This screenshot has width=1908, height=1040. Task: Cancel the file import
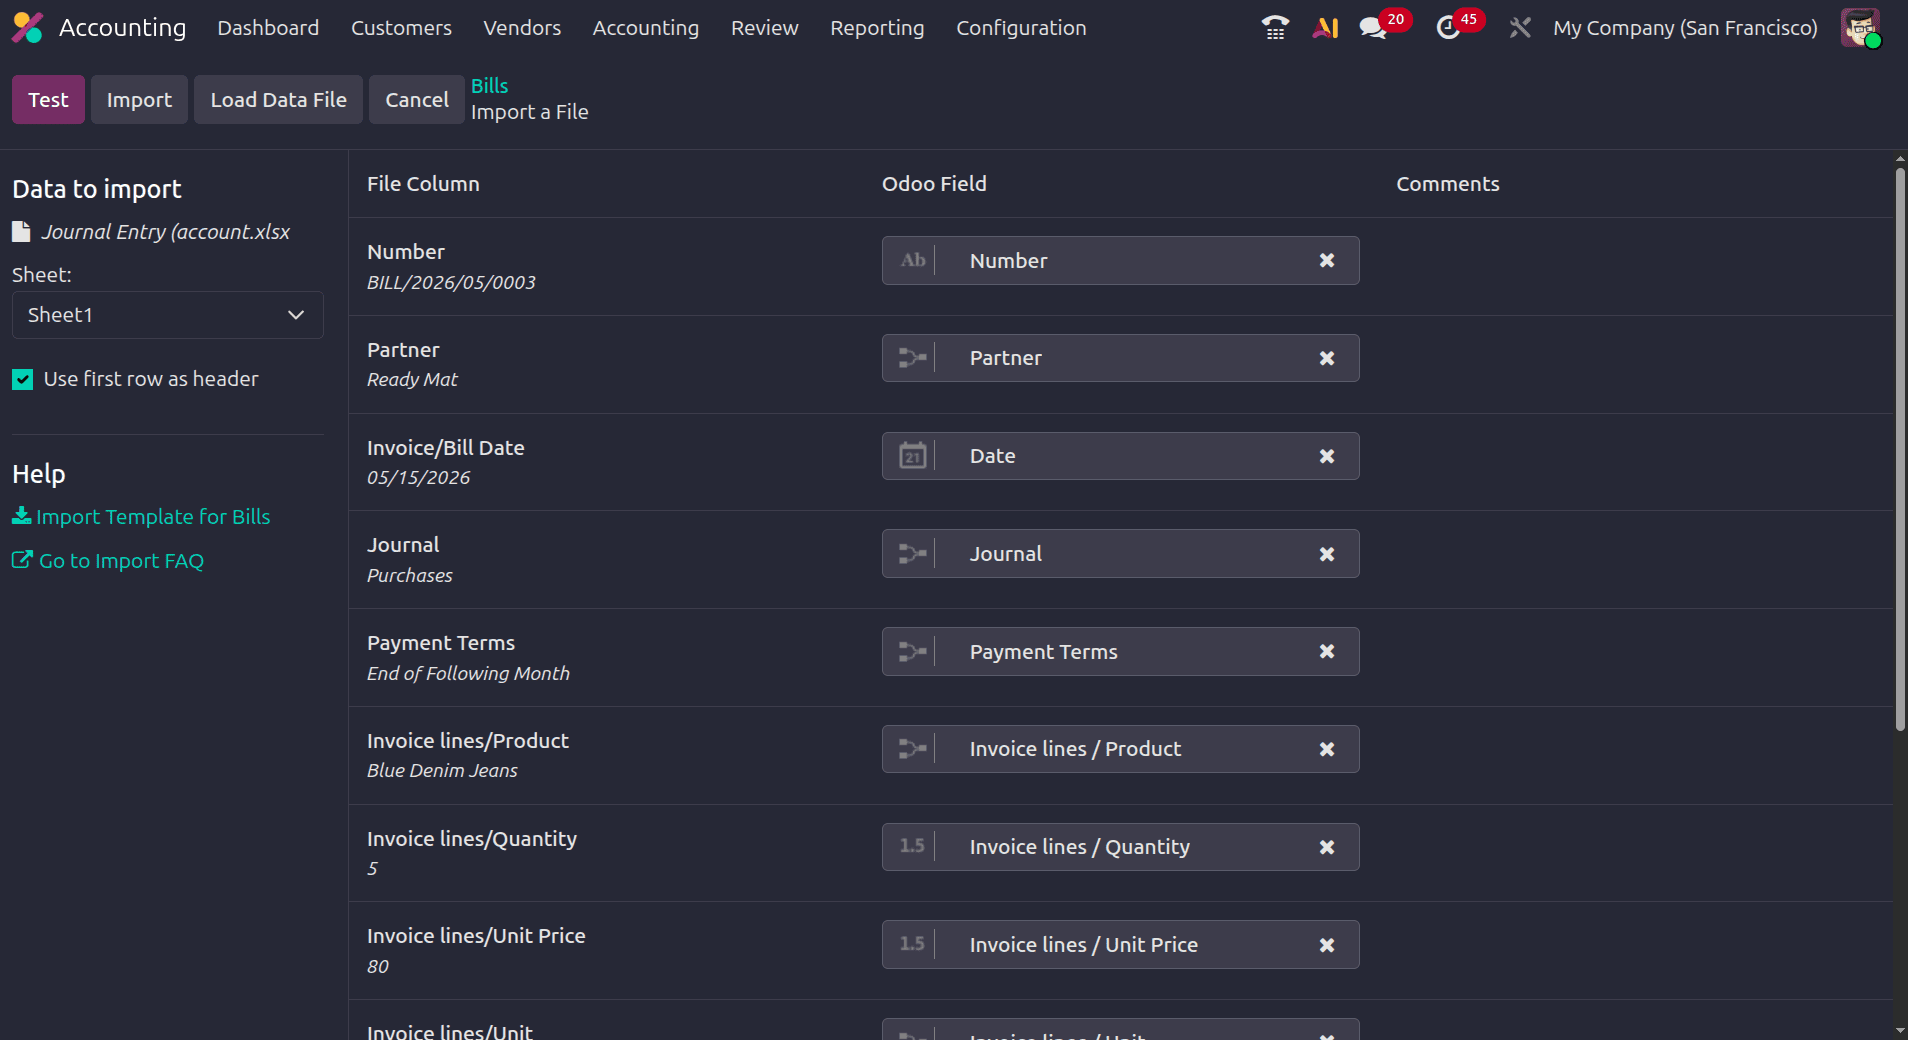point(417,100)
